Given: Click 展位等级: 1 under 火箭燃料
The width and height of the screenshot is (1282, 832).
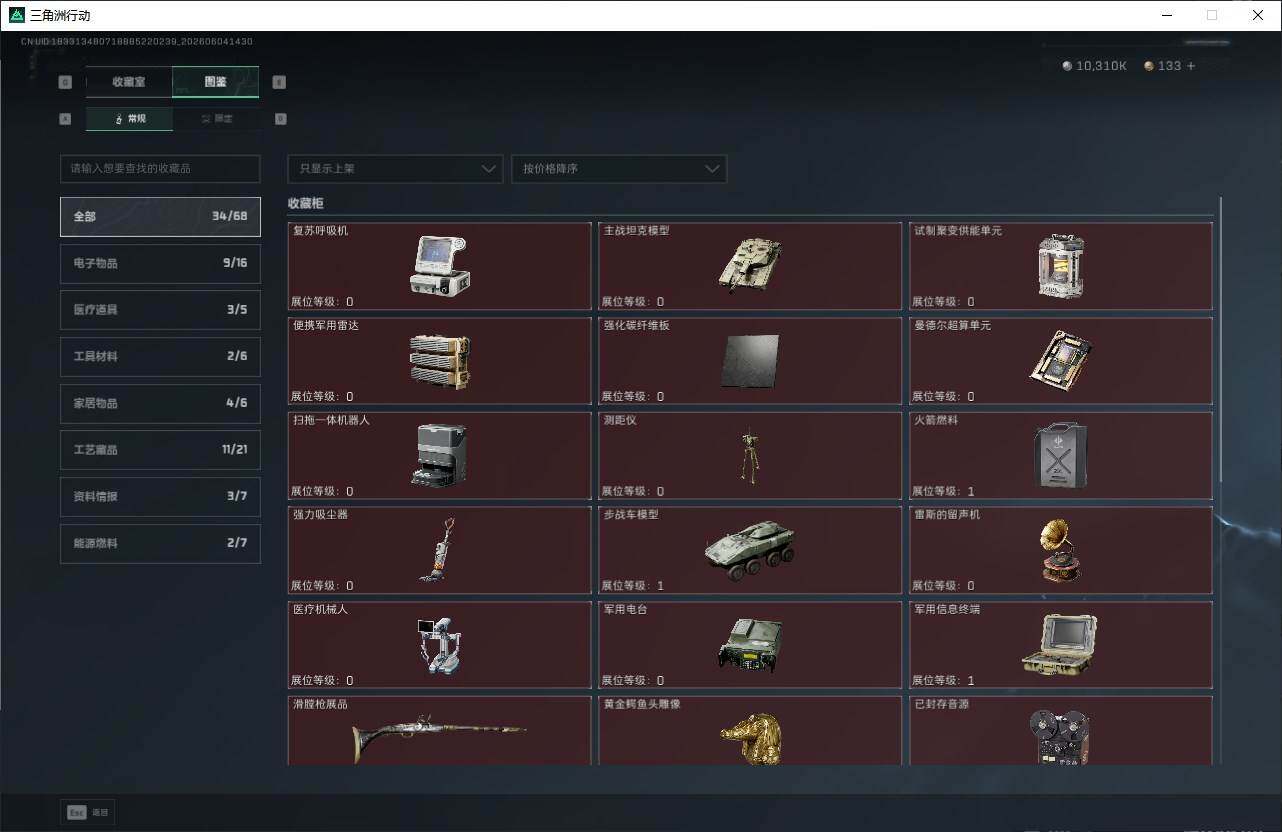Looking at the screenshot, I should [943, 491].
